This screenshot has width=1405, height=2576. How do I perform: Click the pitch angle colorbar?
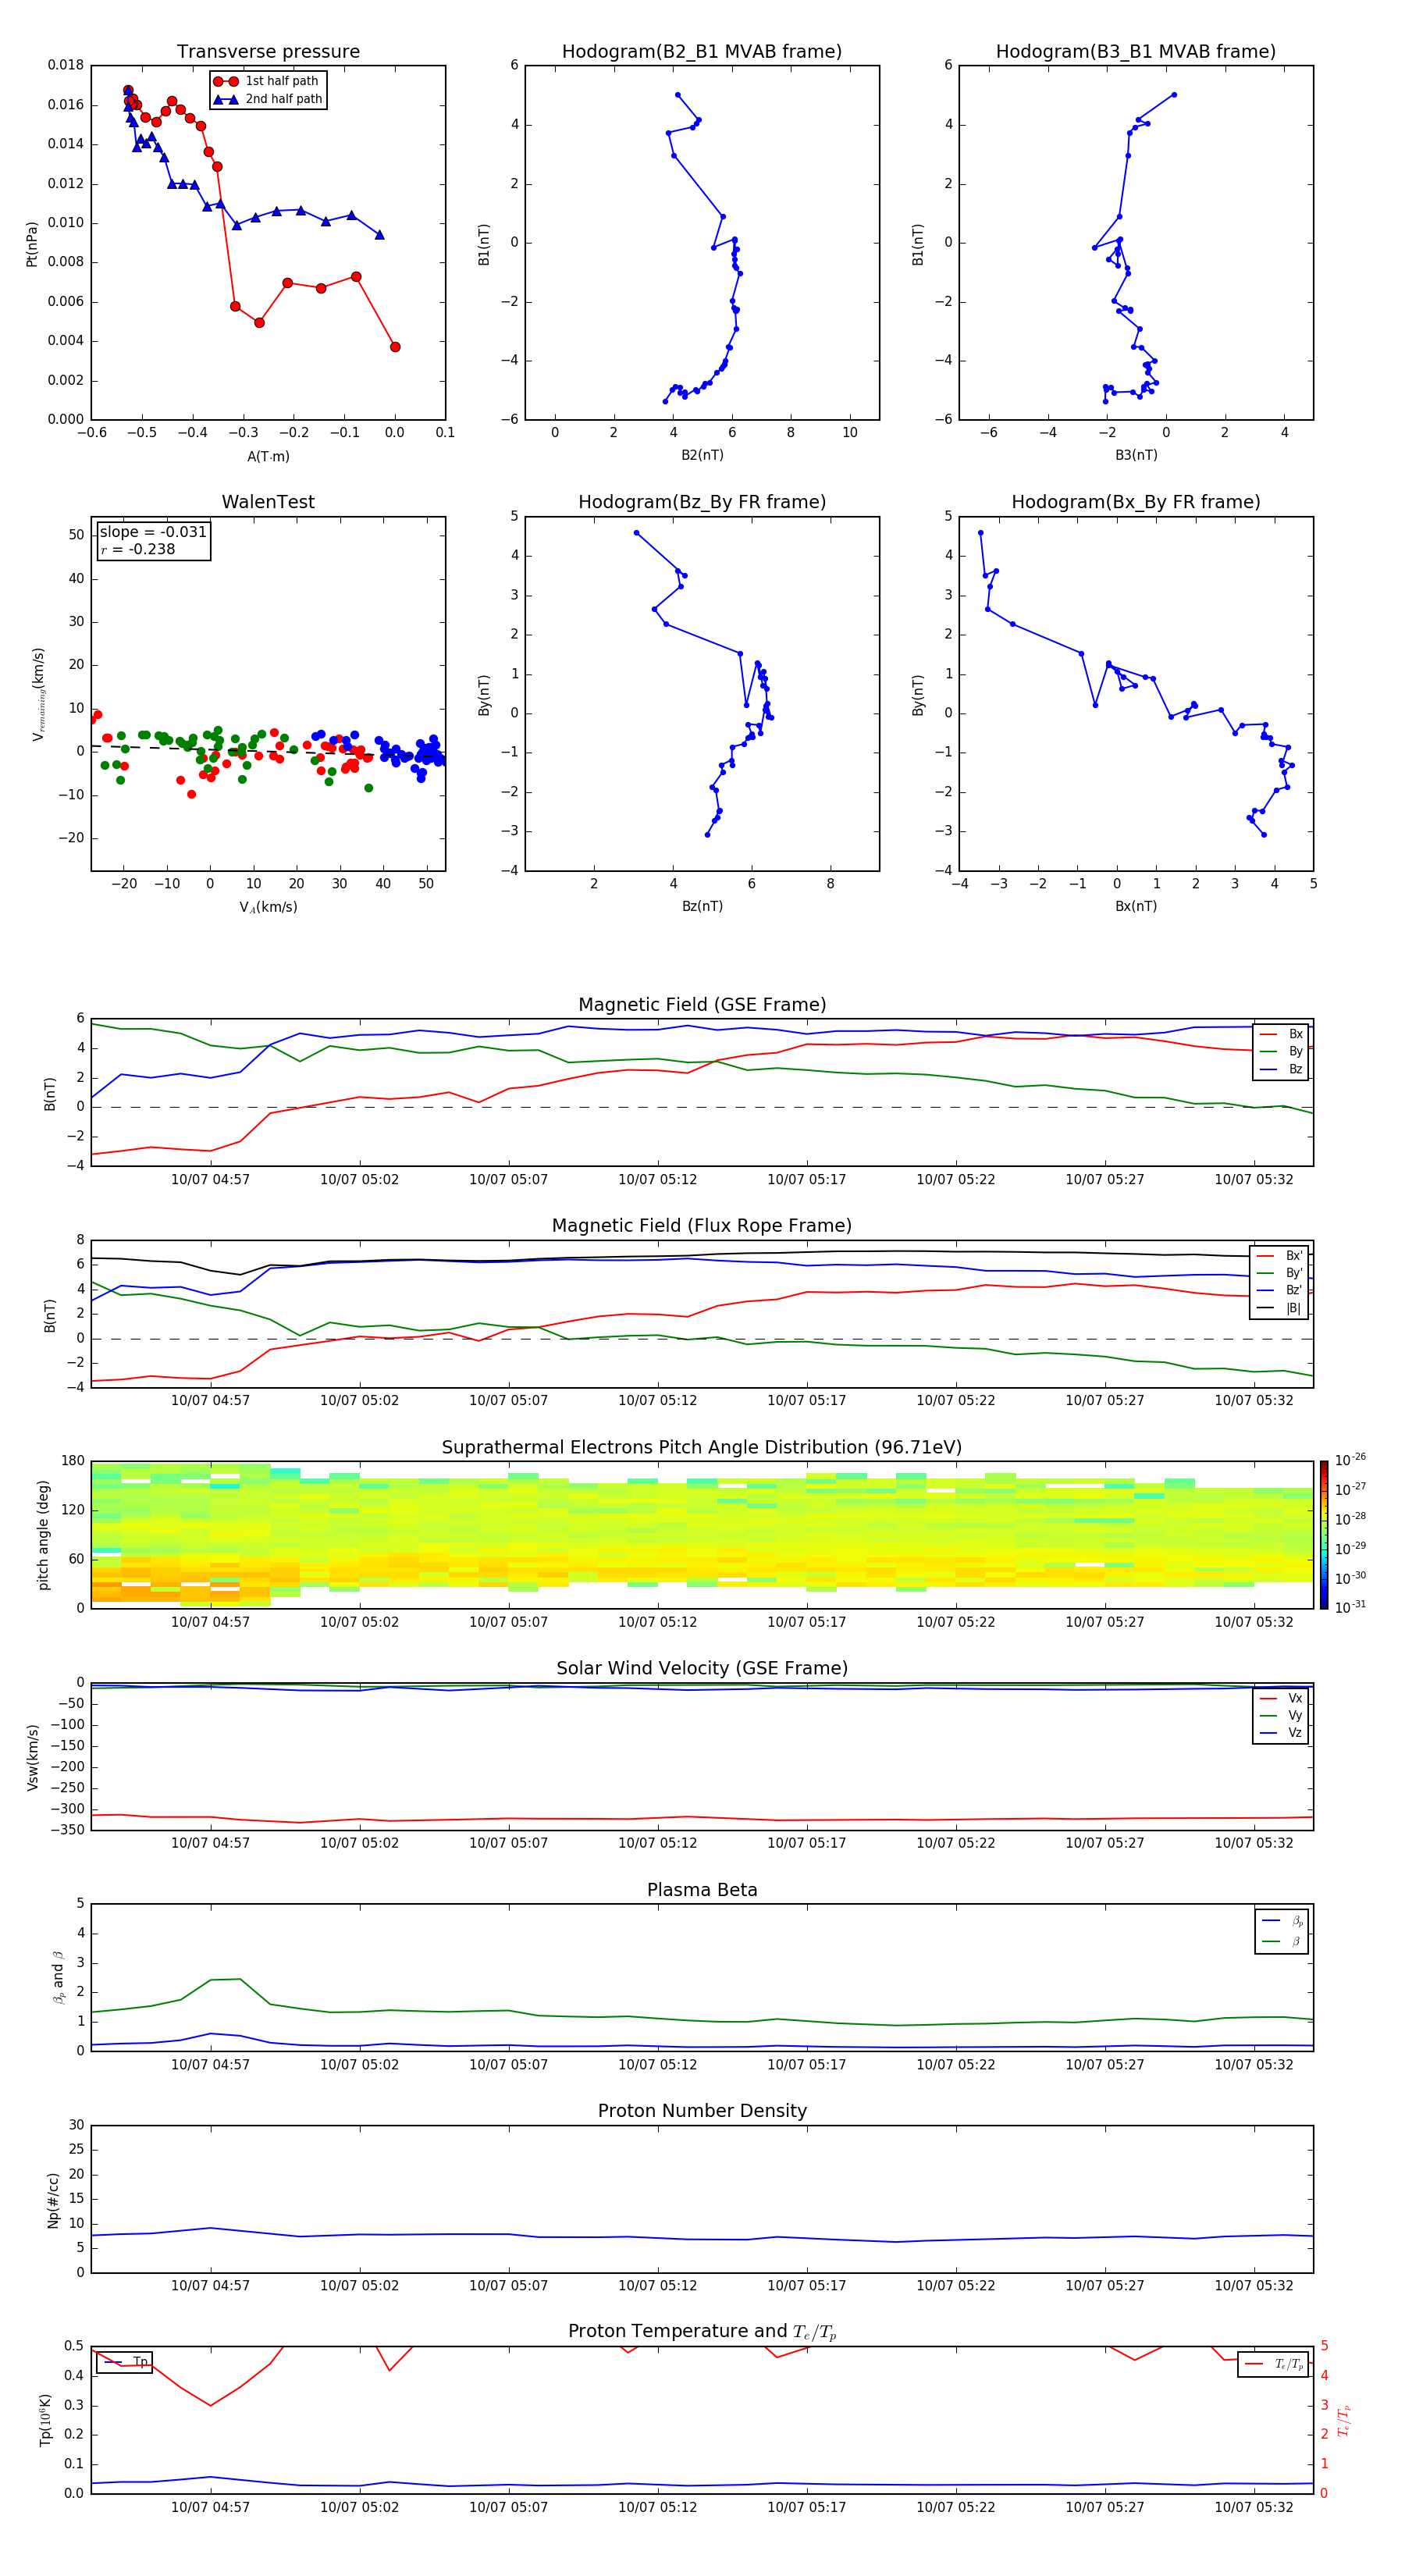coord(1324,1535)
